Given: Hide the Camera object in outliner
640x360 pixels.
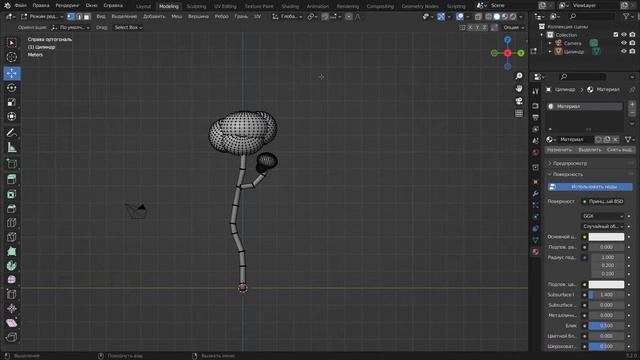Looking at the screenshot, I should tap(624, 43).
